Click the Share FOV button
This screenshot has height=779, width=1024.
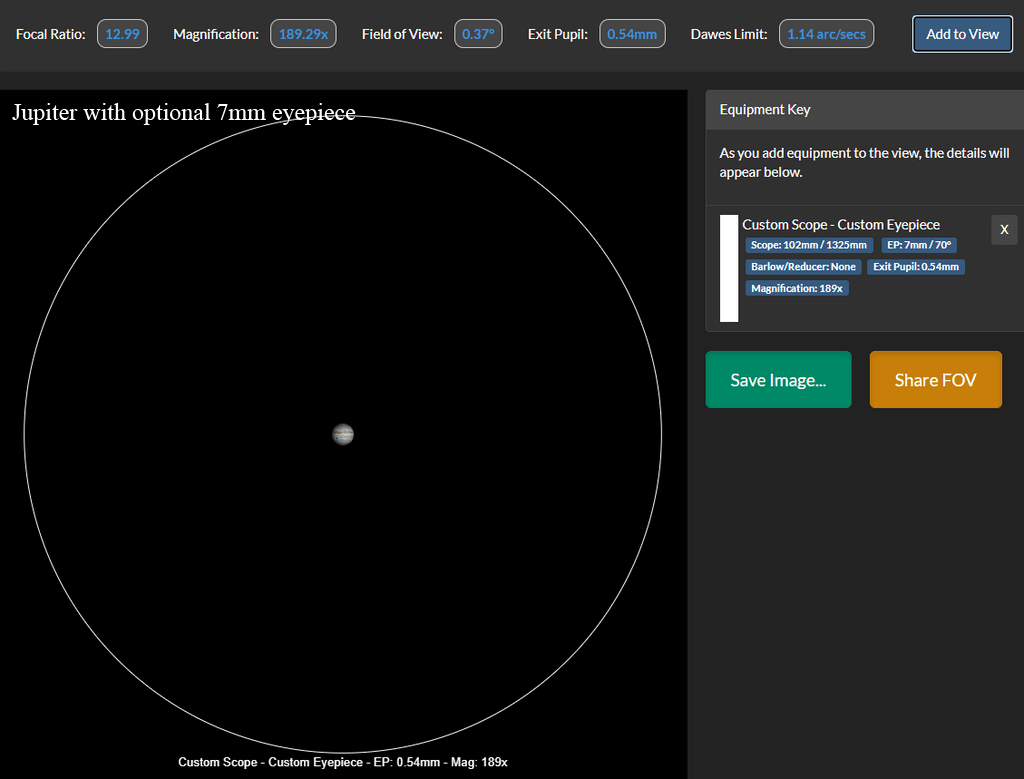(x=935, y=380)
